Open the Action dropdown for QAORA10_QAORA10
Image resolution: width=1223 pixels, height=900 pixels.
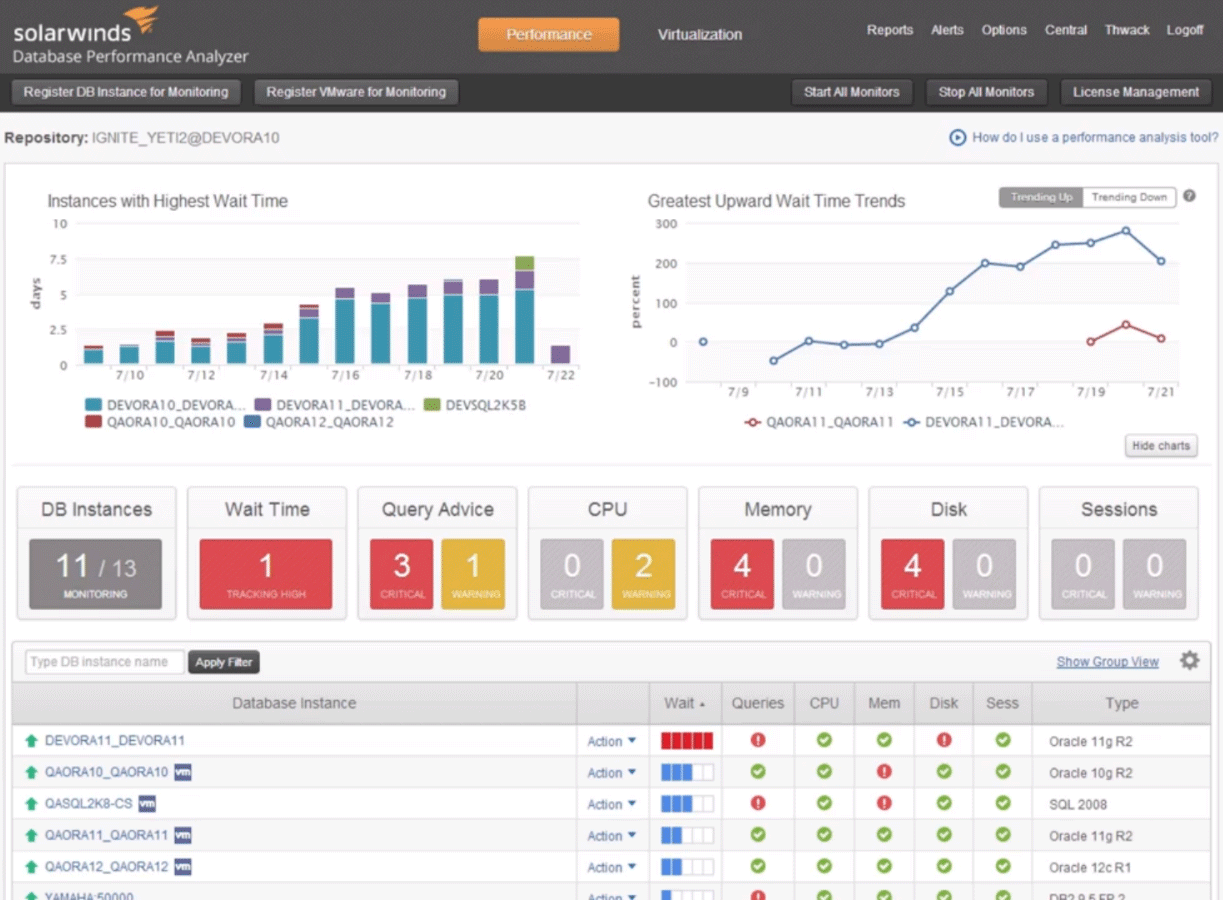(x=611, y=773)
